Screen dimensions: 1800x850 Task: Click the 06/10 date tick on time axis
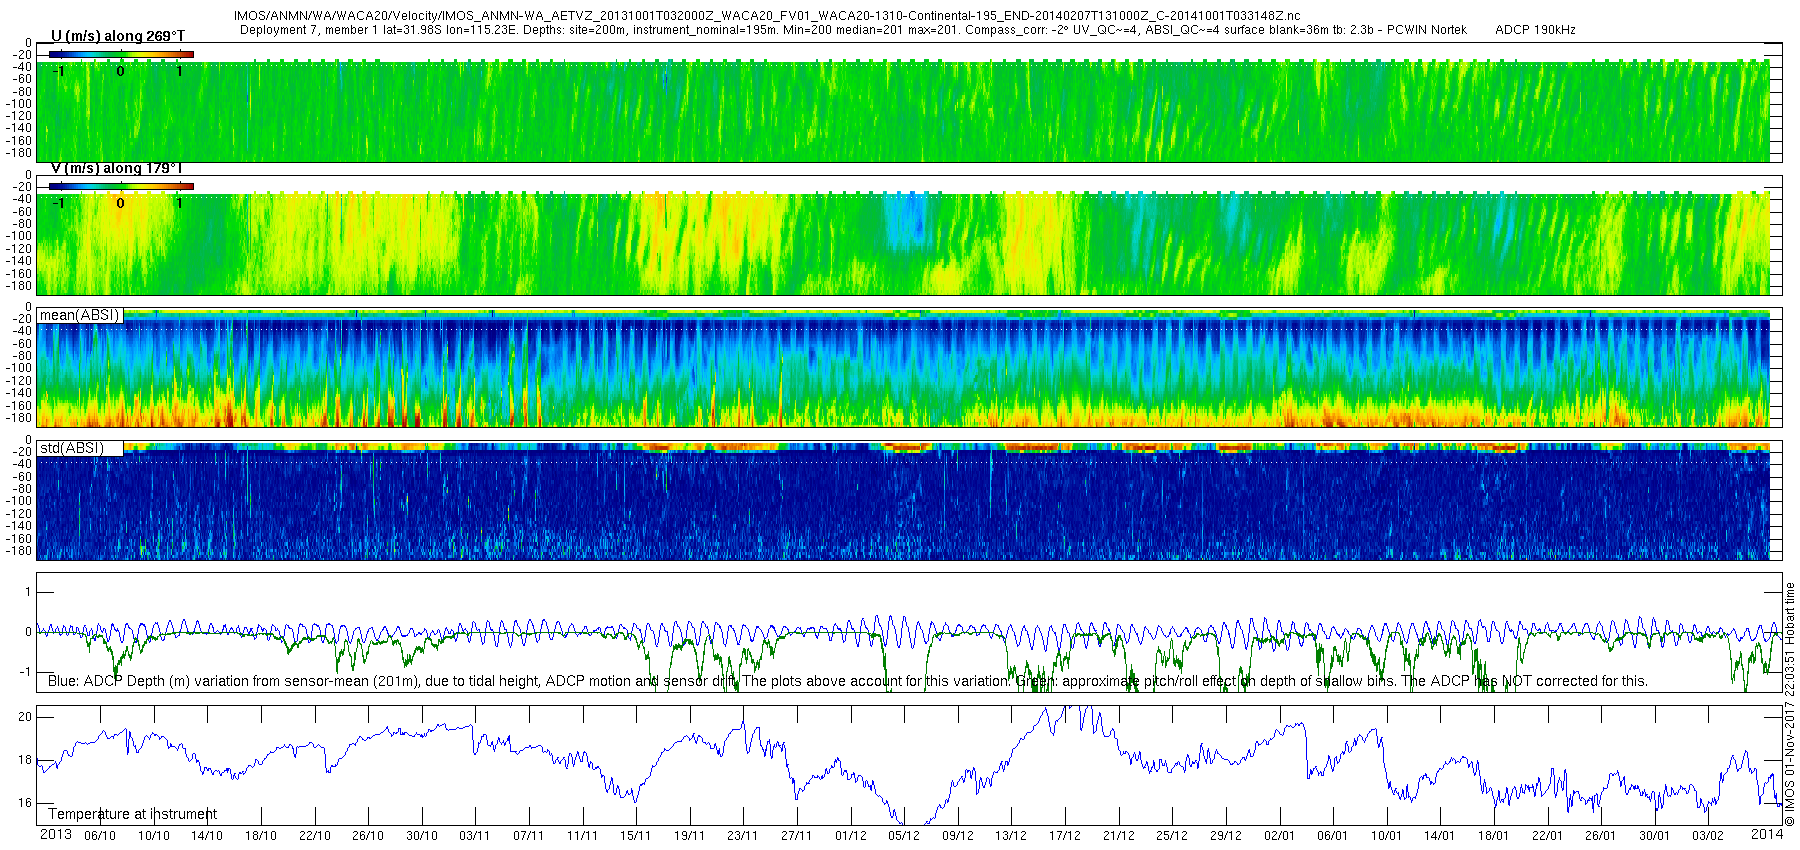(x=100, y=836)
